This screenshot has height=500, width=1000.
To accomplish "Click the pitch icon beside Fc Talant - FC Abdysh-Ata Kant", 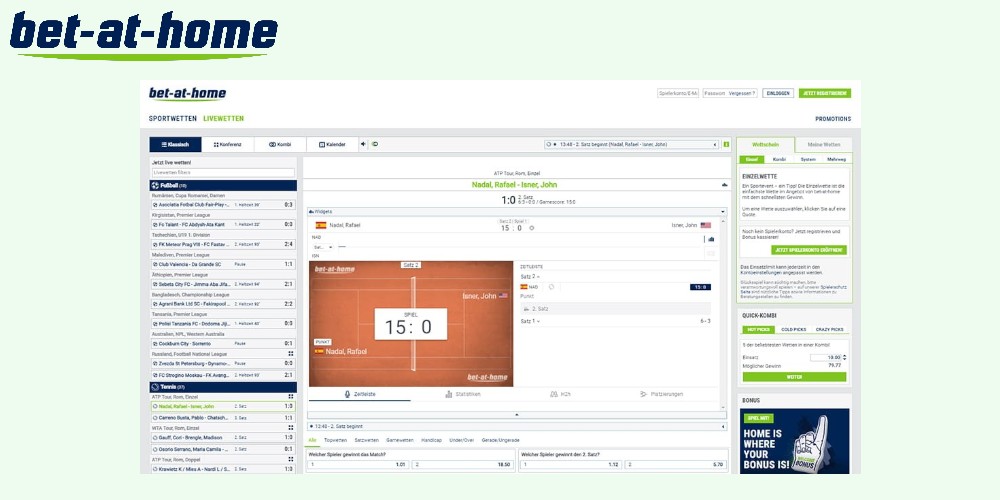I will coord(155,224).
